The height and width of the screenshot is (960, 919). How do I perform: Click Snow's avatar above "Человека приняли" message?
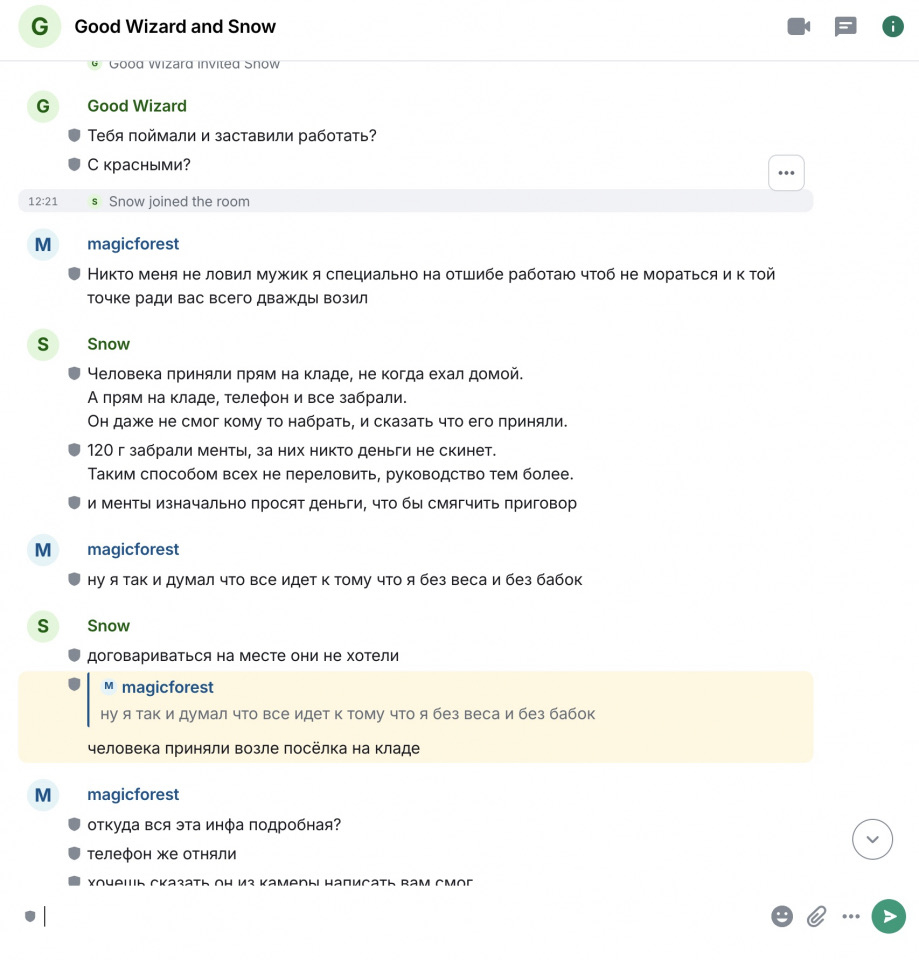43,344
